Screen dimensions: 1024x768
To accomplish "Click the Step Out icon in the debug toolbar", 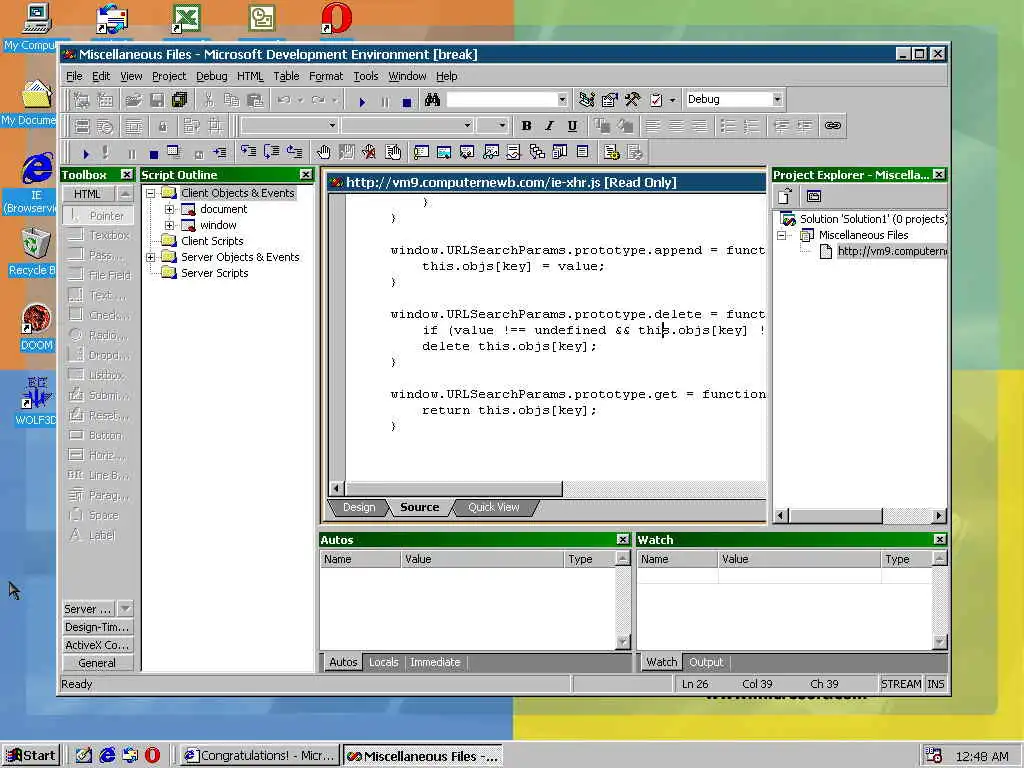I will click(x=295, y=152).
